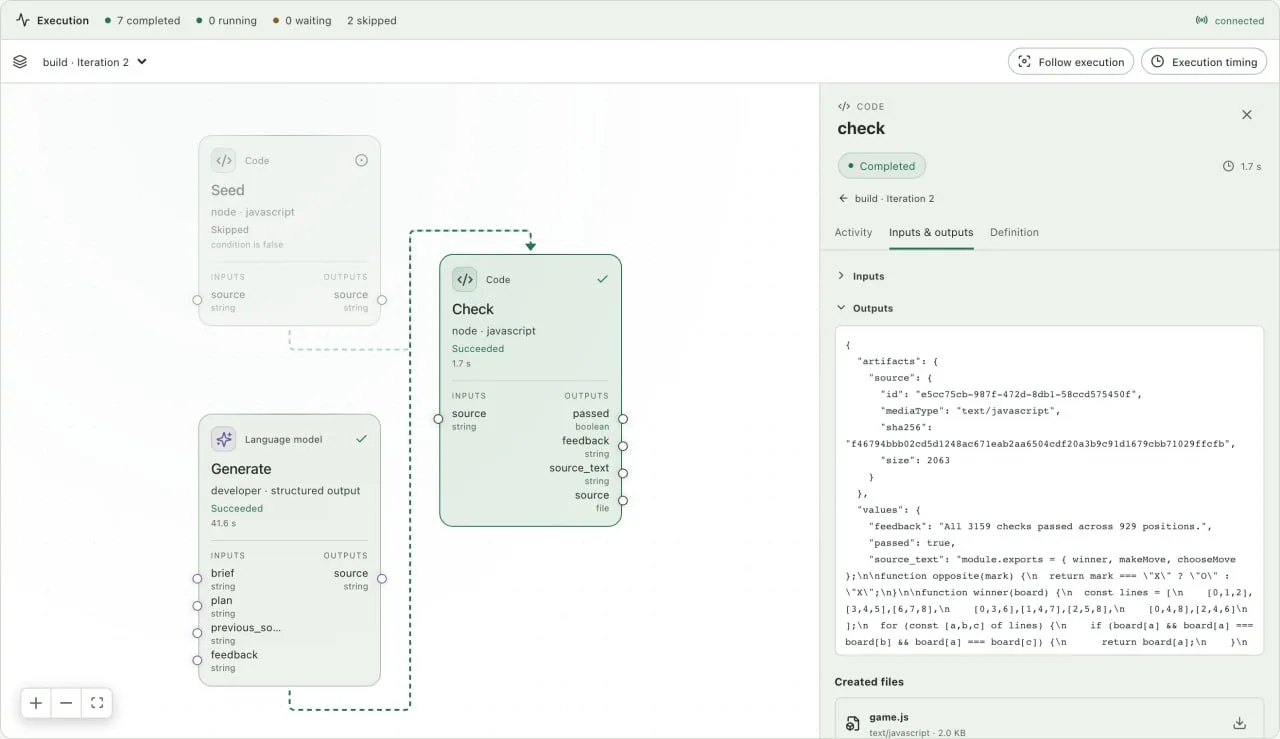Click the Execution activity pulse icon
Image resolution: width=1280 pixels, height=739 pixels.
point(23,20)
